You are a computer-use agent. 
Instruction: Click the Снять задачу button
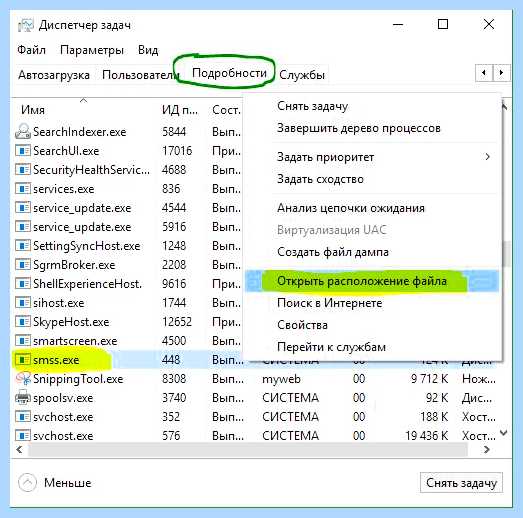tap(461, 483)
